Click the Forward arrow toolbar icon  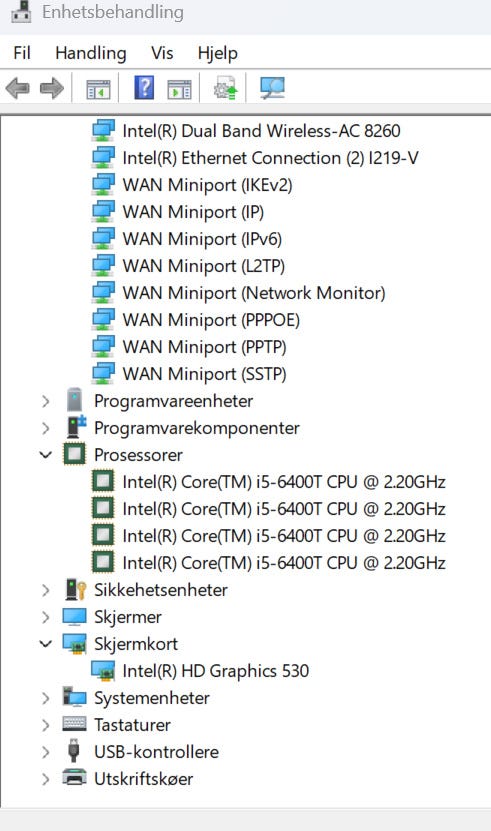click(x=52, y=88)
